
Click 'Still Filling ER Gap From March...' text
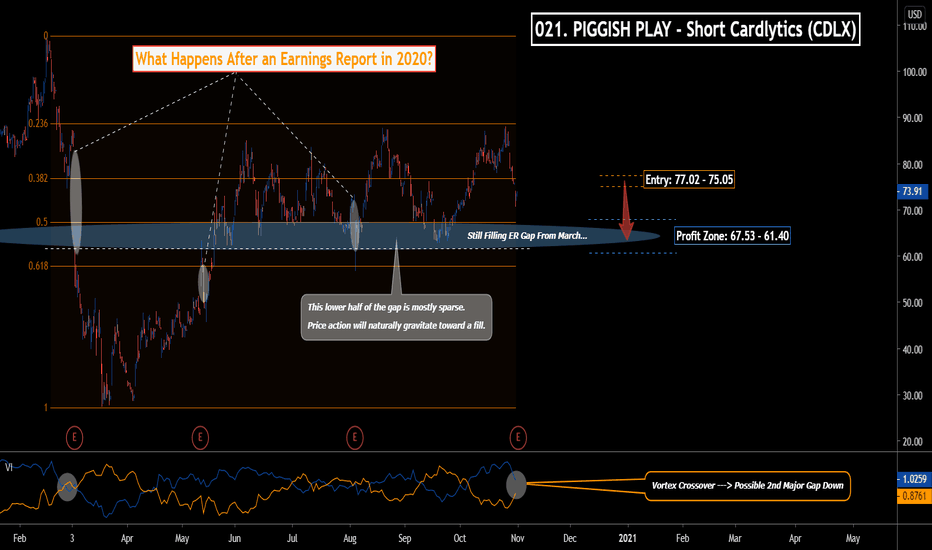(527, 235)
